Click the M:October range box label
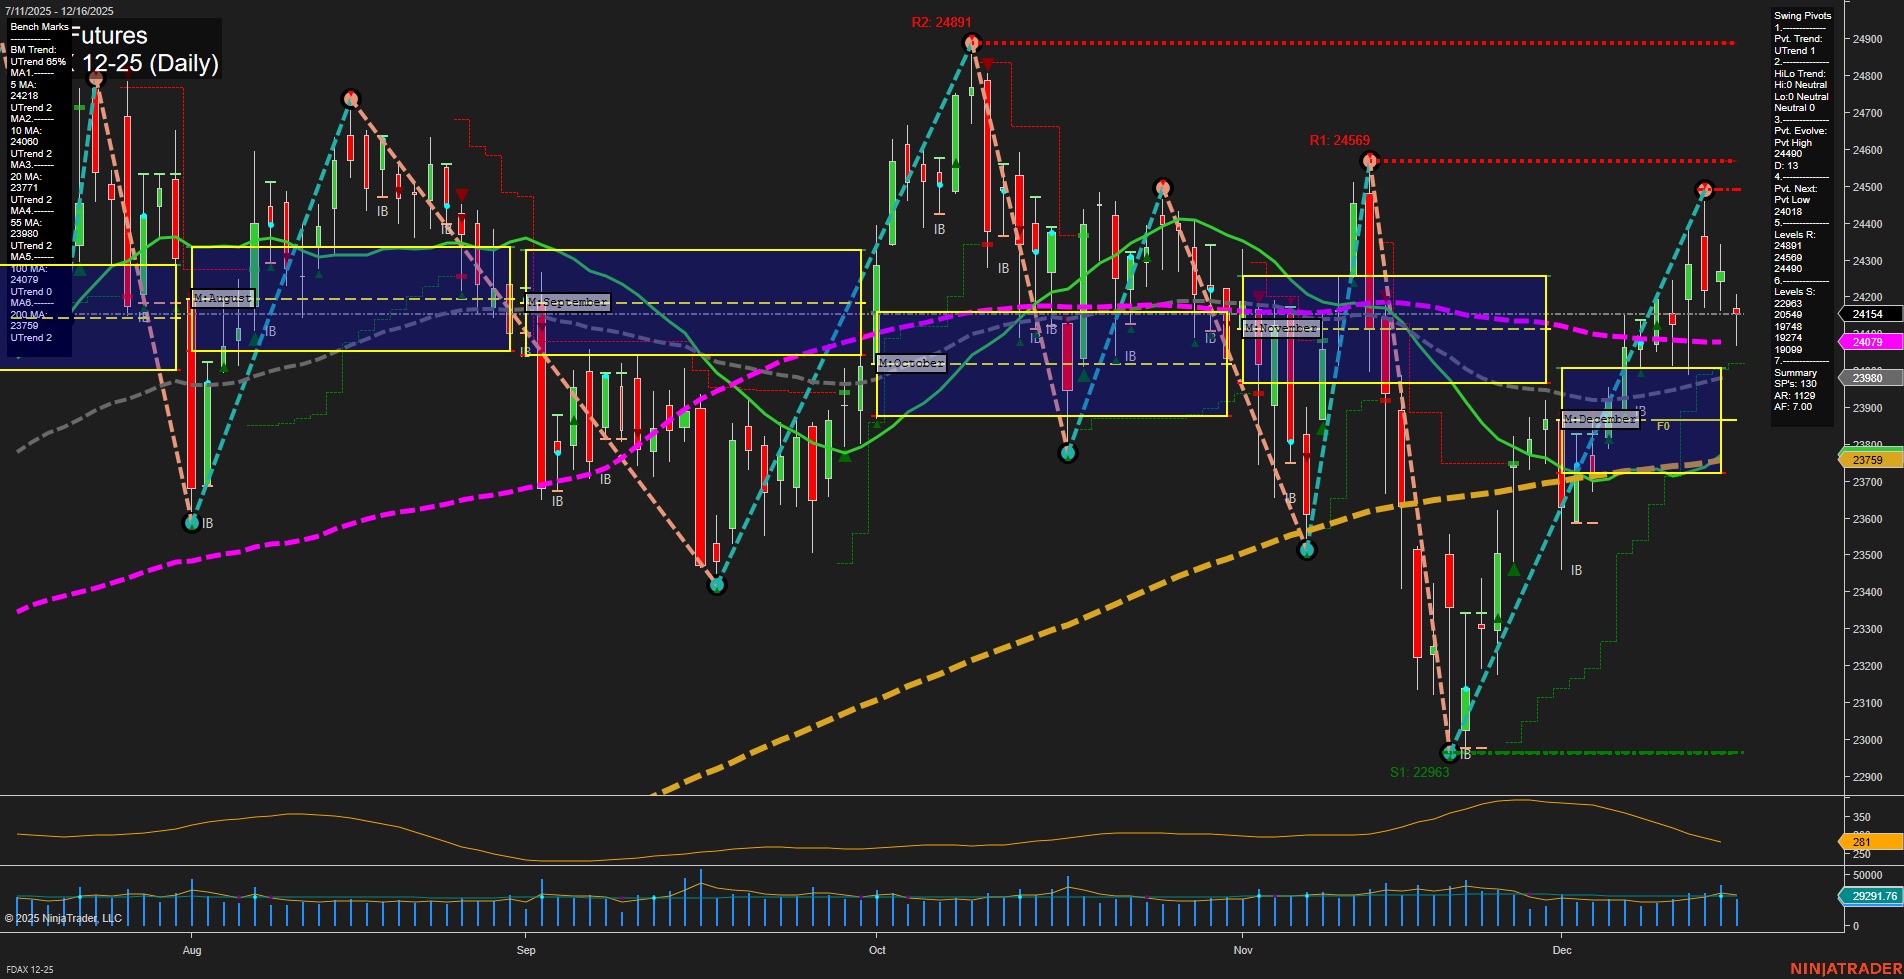The height and width of the screenshot is (979, 1904). coord(911,363)
